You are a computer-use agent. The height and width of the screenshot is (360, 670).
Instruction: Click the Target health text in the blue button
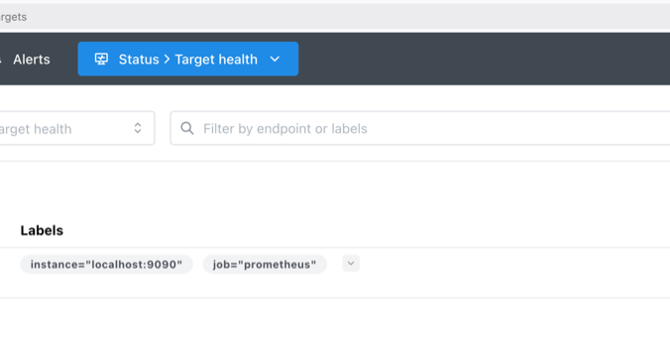click(x=216, y=59)
